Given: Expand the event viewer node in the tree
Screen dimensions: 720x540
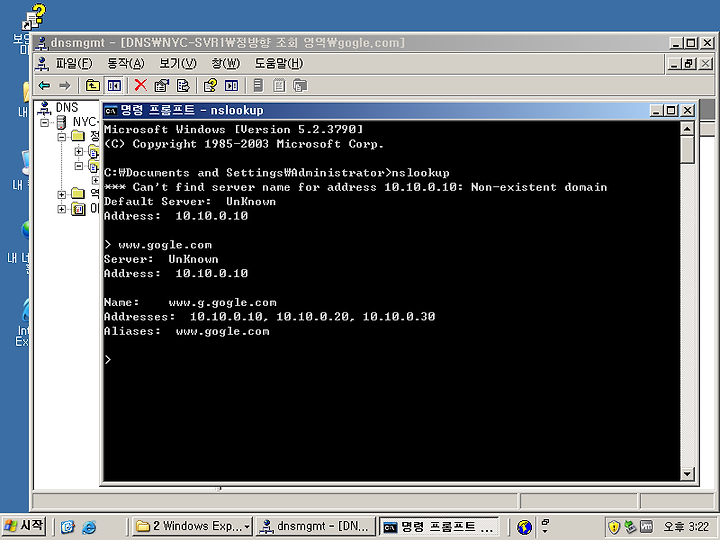Looking at the screenshot, I should pyautogui.click(x=61, y=209).
